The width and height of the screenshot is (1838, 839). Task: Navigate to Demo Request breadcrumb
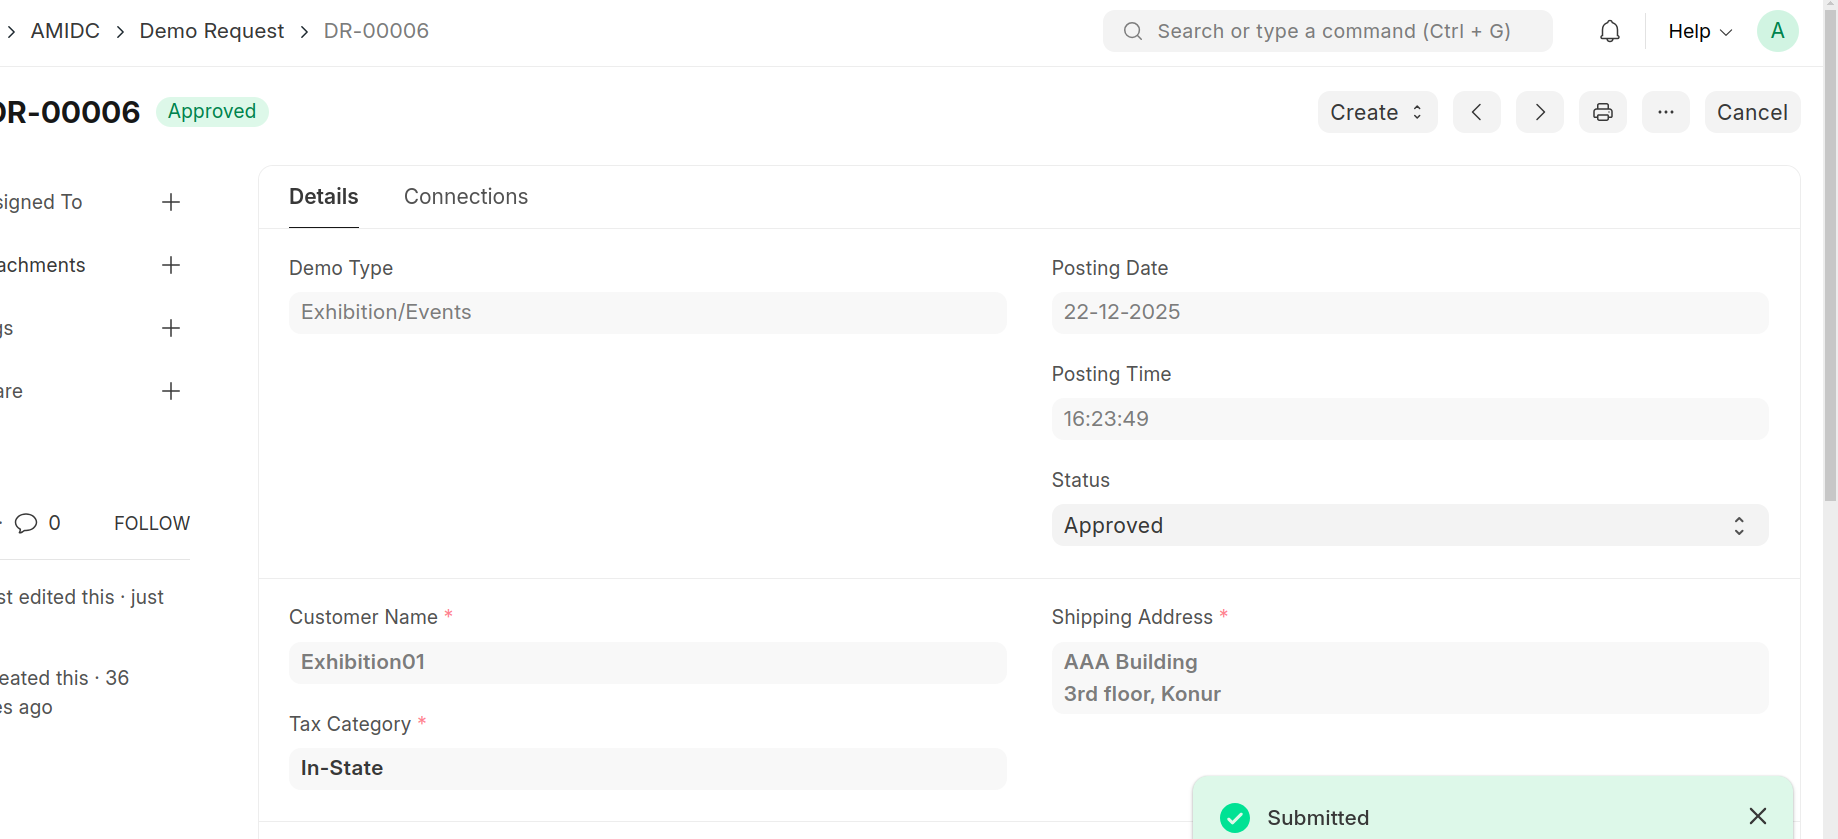click(x=212, y=31)
